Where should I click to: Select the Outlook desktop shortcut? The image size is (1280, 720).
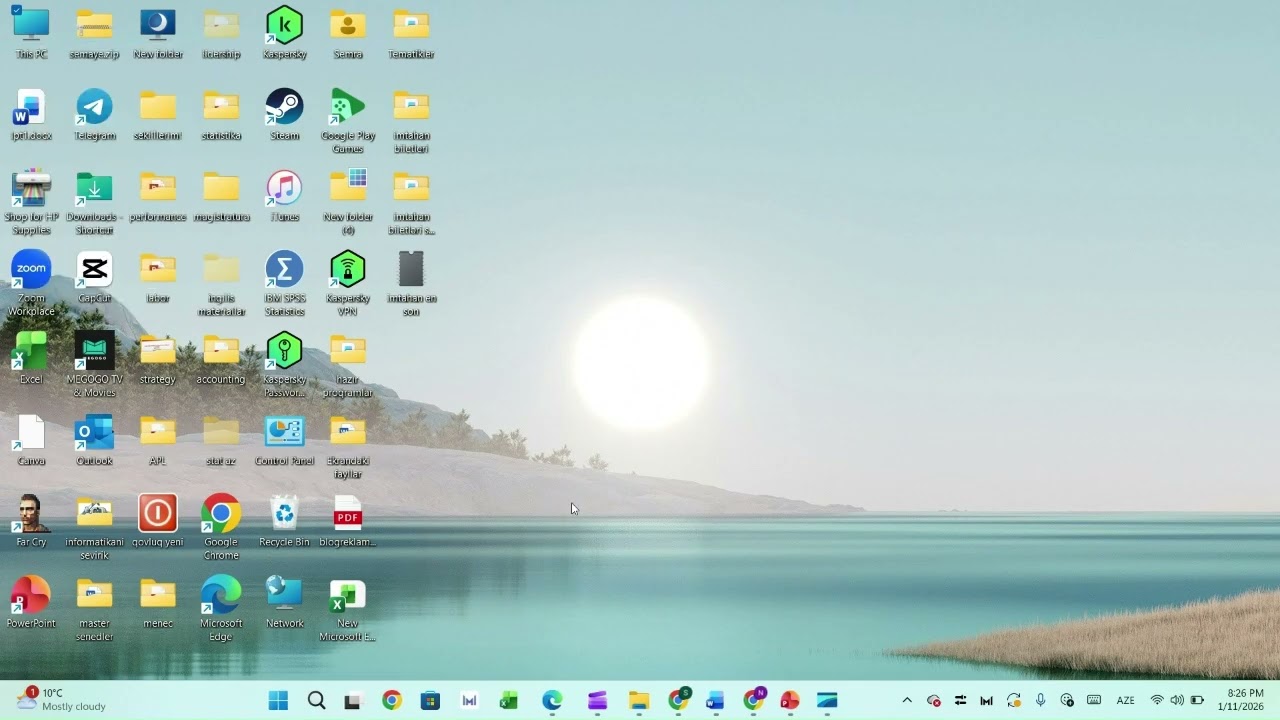94,440
